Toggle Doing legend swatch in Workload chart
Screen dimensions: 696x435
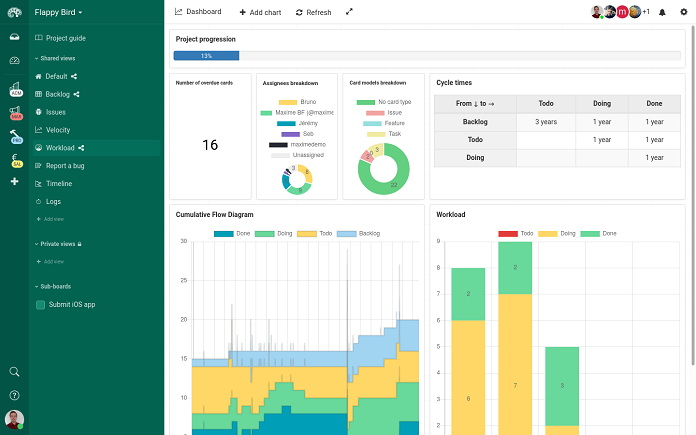pos(548,233)
